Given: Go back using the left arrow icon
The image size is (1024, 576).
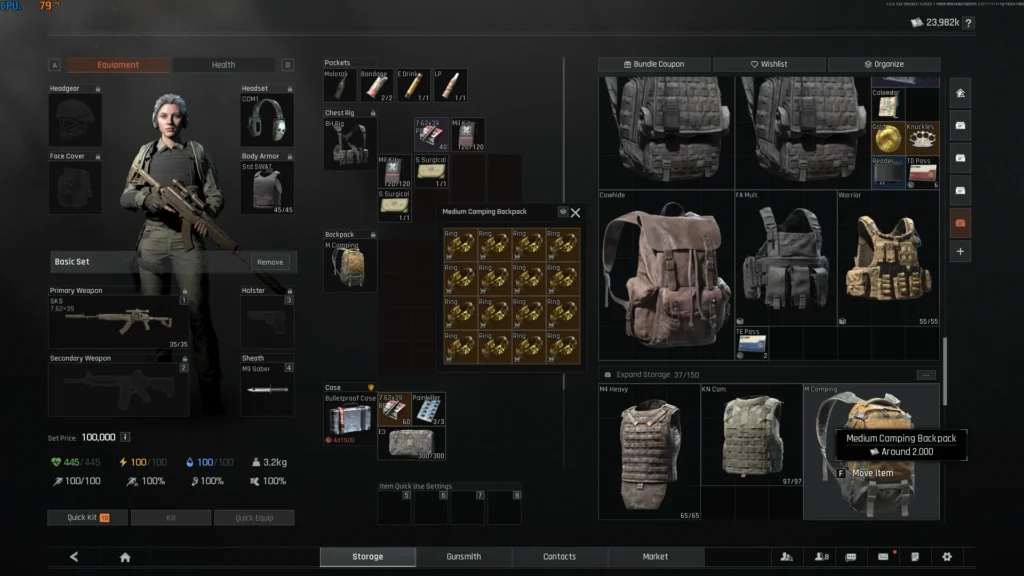Looking at the screenshot, I should click(74, 557).
